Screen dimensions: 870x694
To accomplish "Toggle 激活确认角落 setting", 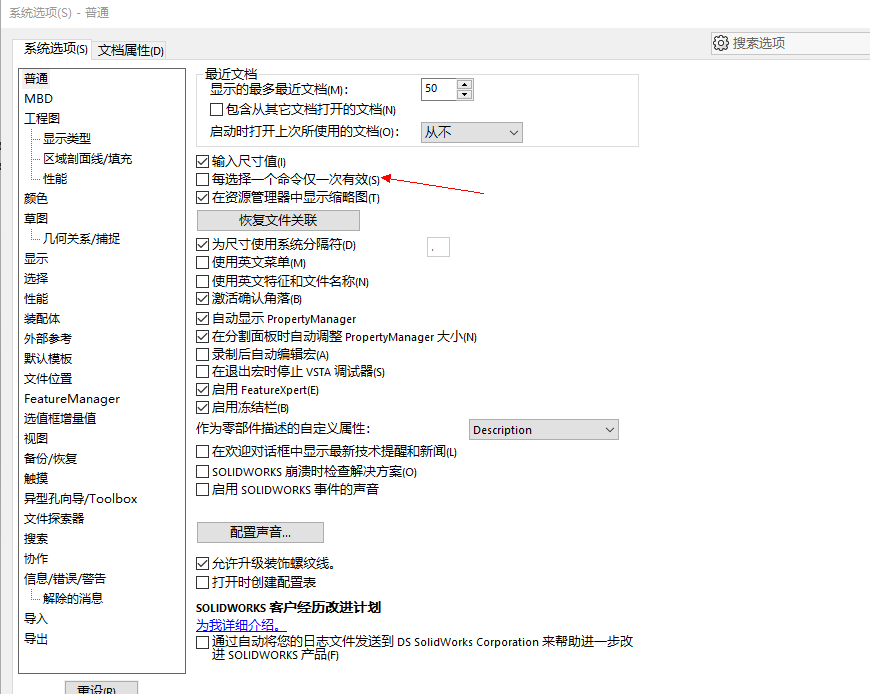I will click(202, 298).
